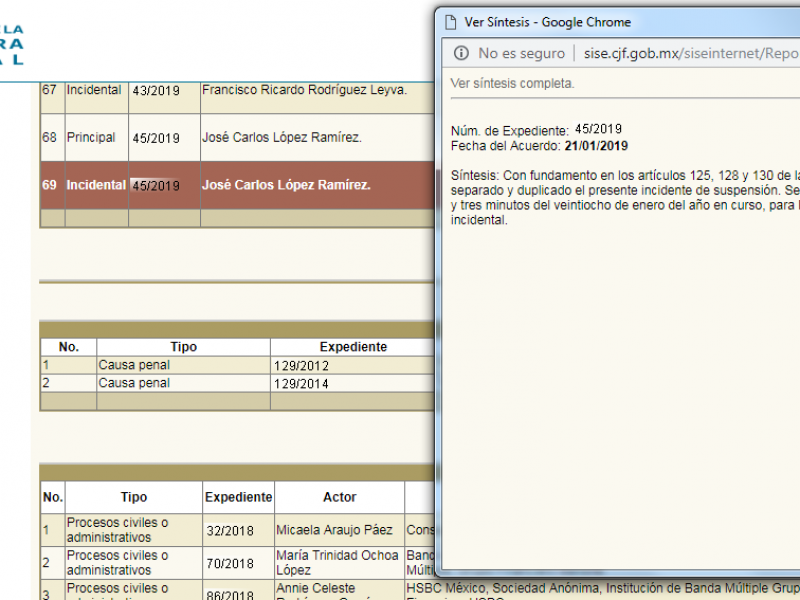Screen dimensions: 800x600
Task: Click the "HSBC México, Sociedad Anónima" cell
Action: pos(603,590)
